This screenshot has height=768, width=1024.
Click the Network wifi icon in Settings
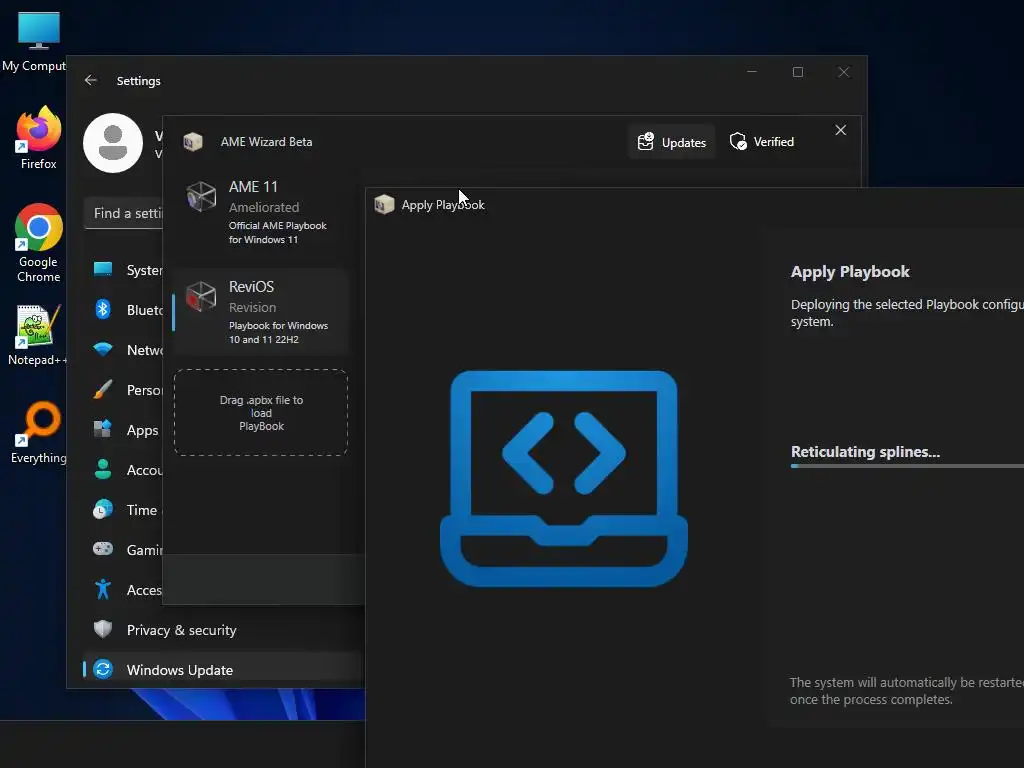click(103, 349)
